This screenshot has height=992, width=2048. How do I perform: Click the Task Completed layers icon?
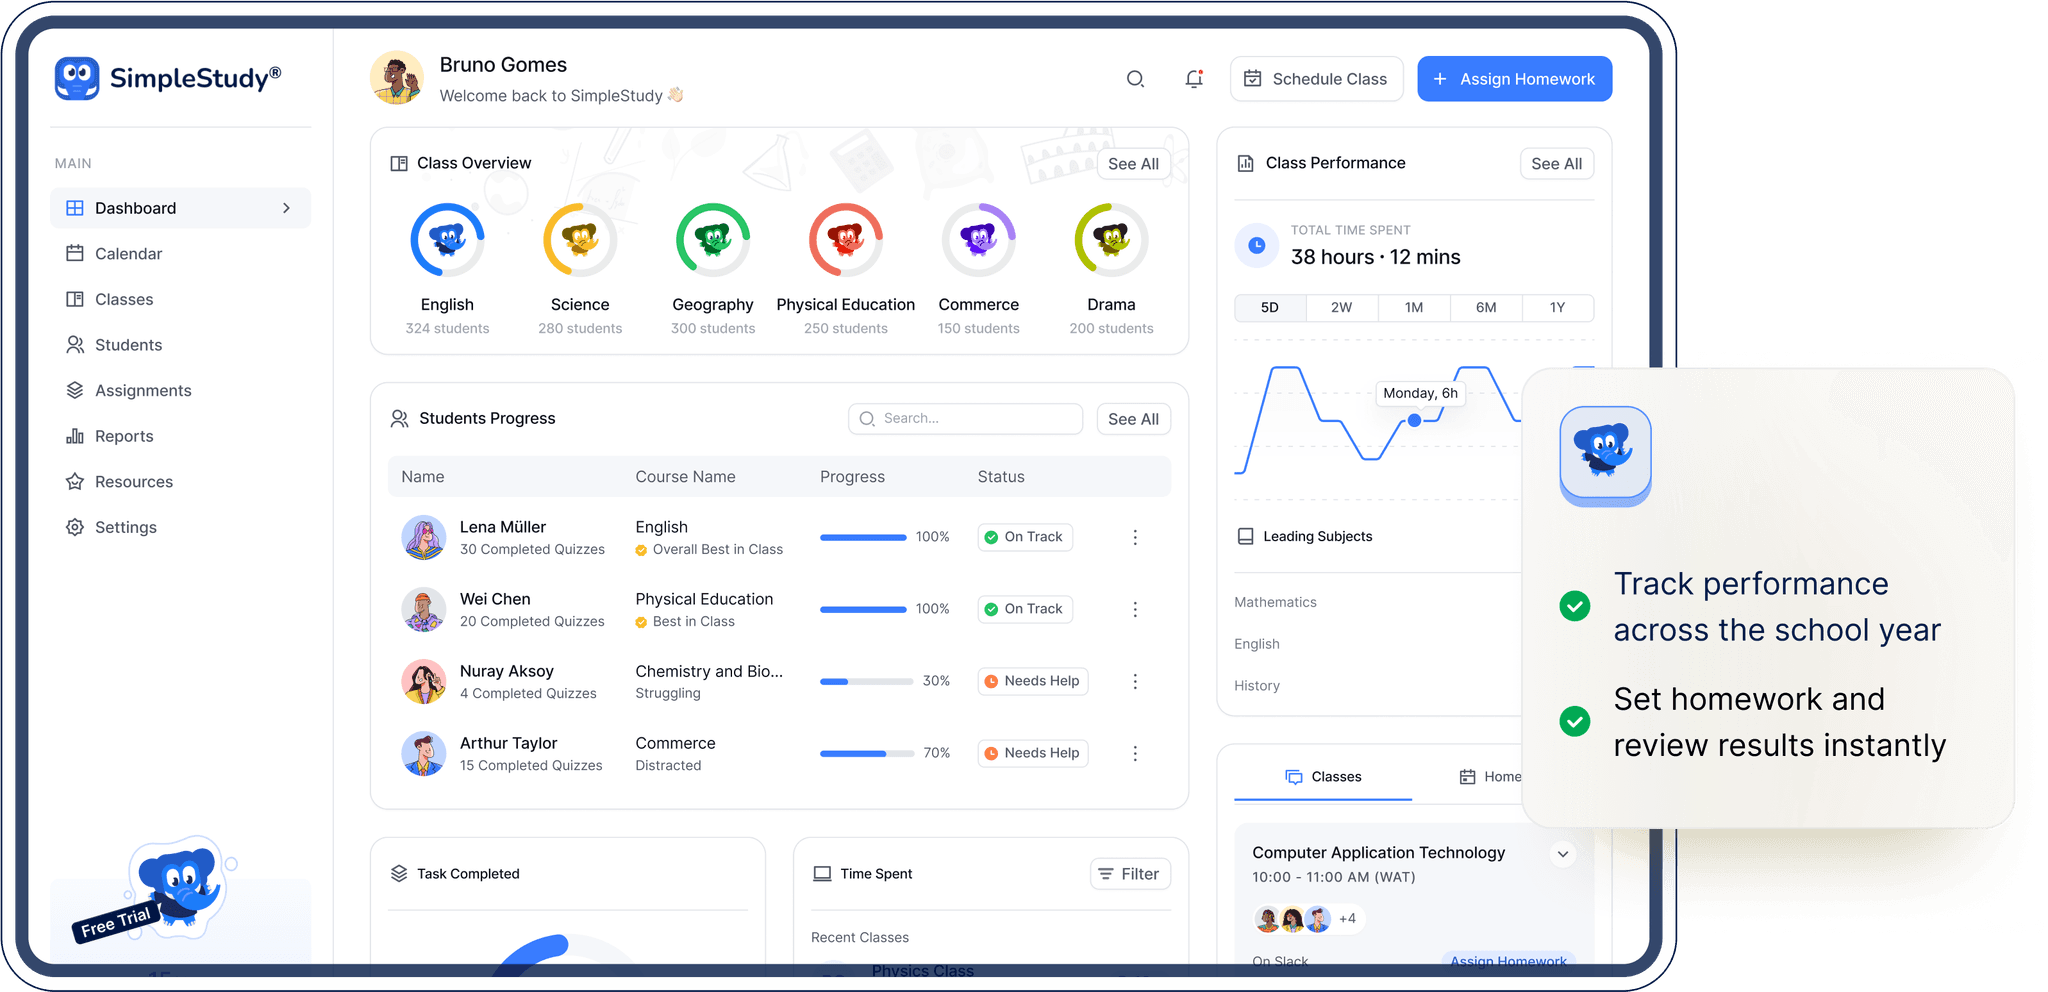pyautogui.click(x=399, y=874)
